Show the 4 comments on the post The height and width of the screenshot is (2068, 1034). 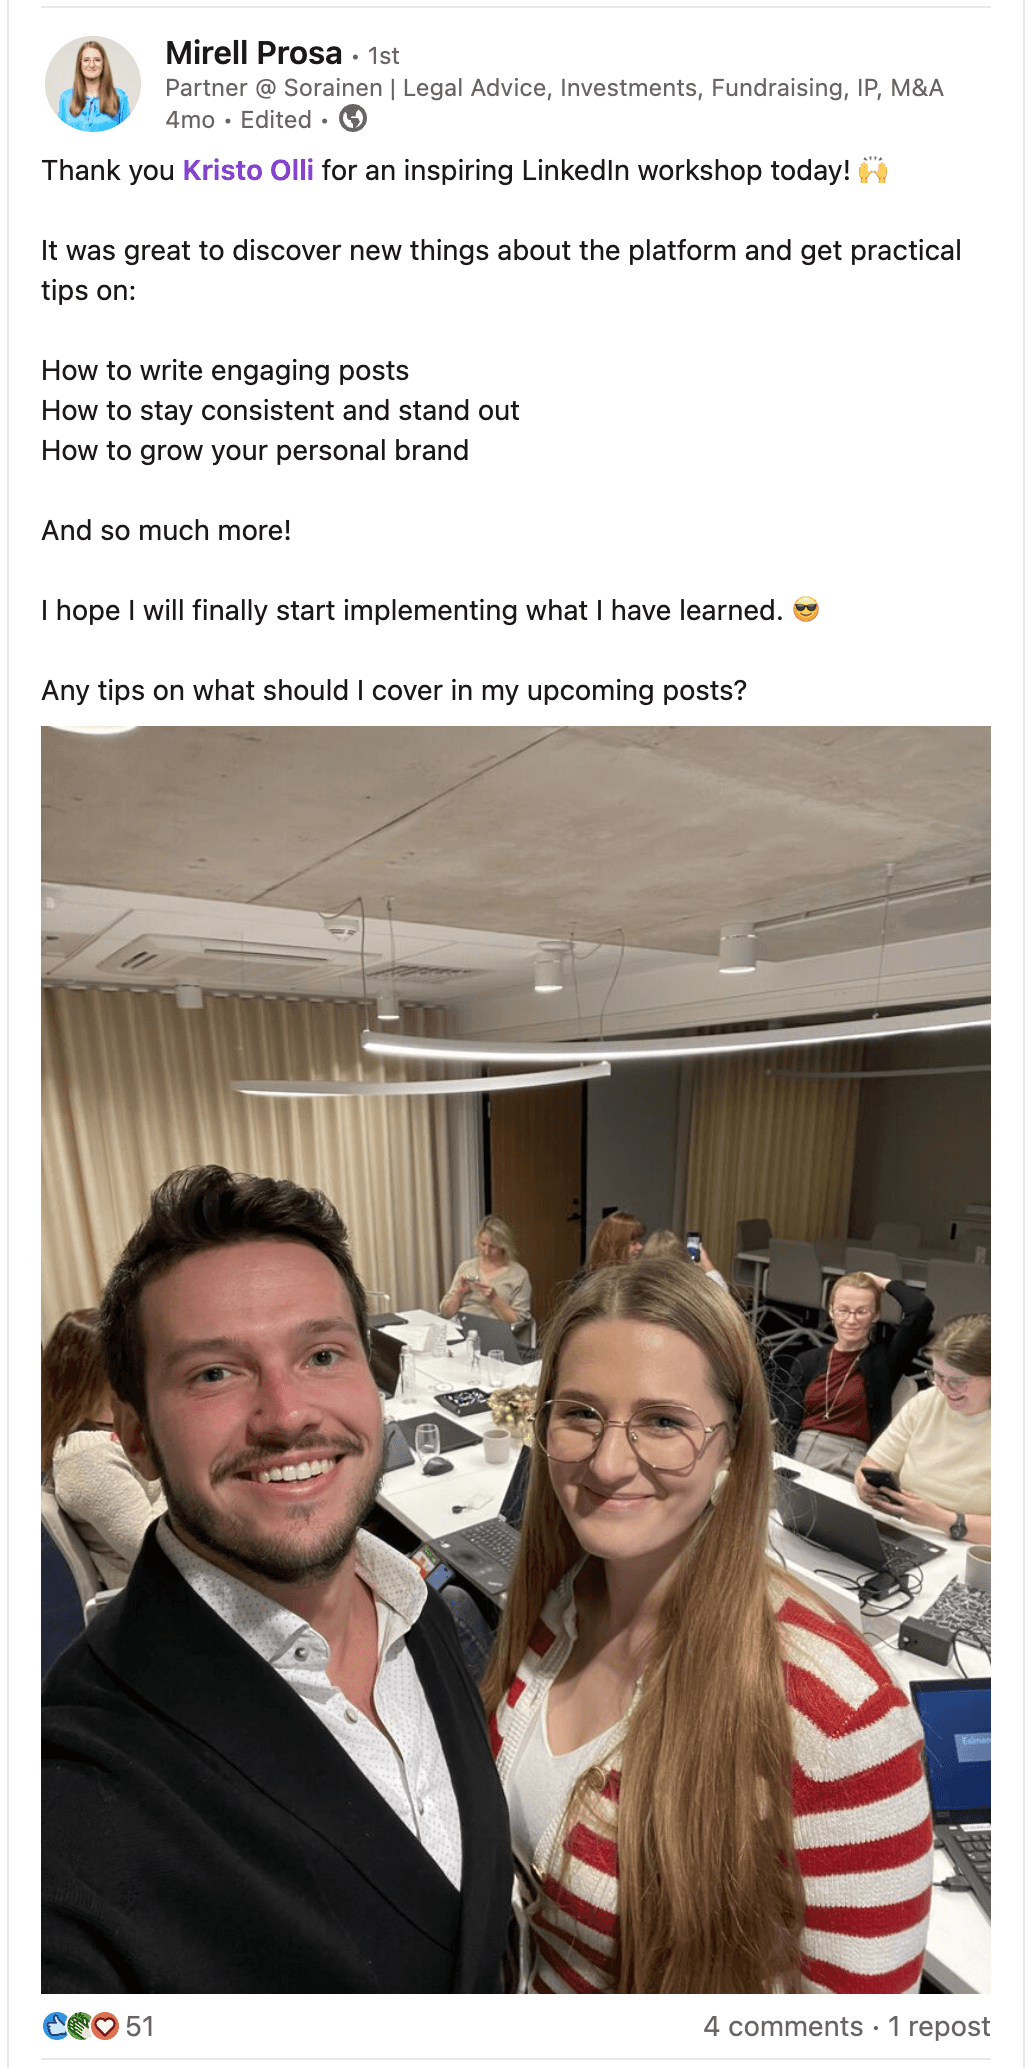click(783, 2026)
